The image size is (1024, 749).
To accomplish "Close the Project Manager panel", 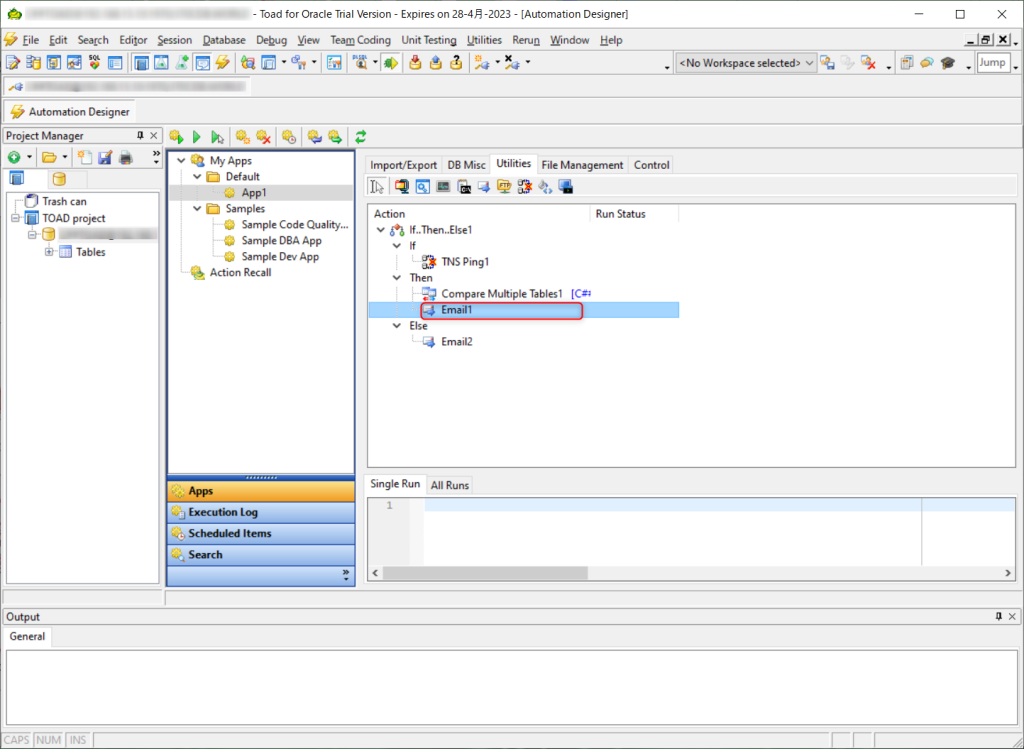I will pyautogui.click(x=154, y=136).
